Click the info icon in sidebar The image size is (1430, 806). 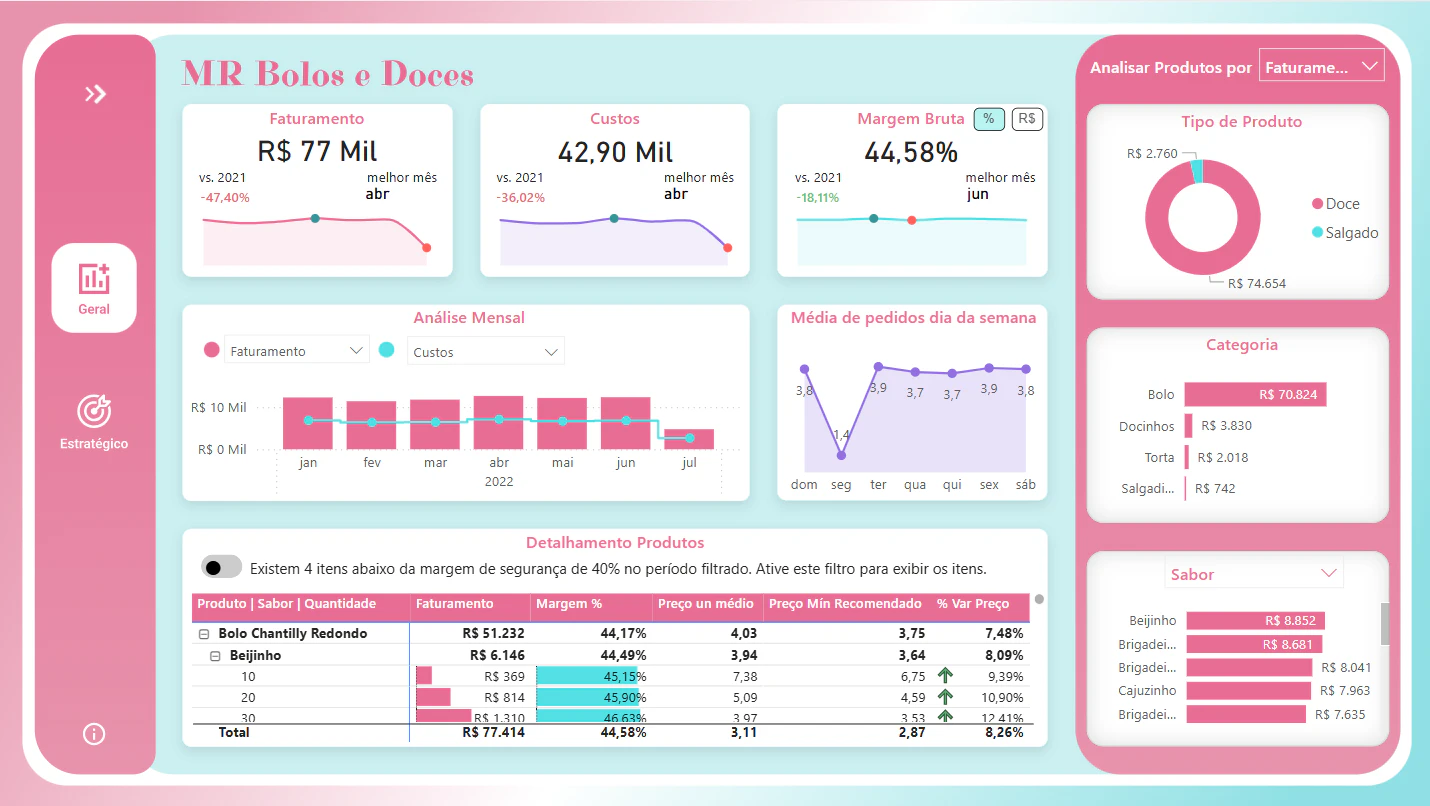tap(94, 734)
